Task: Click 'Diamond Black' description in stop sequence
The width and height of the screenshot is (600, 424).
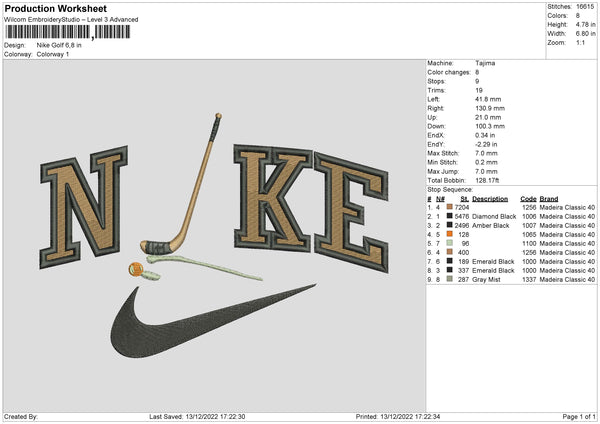Action: click(494, 217)
